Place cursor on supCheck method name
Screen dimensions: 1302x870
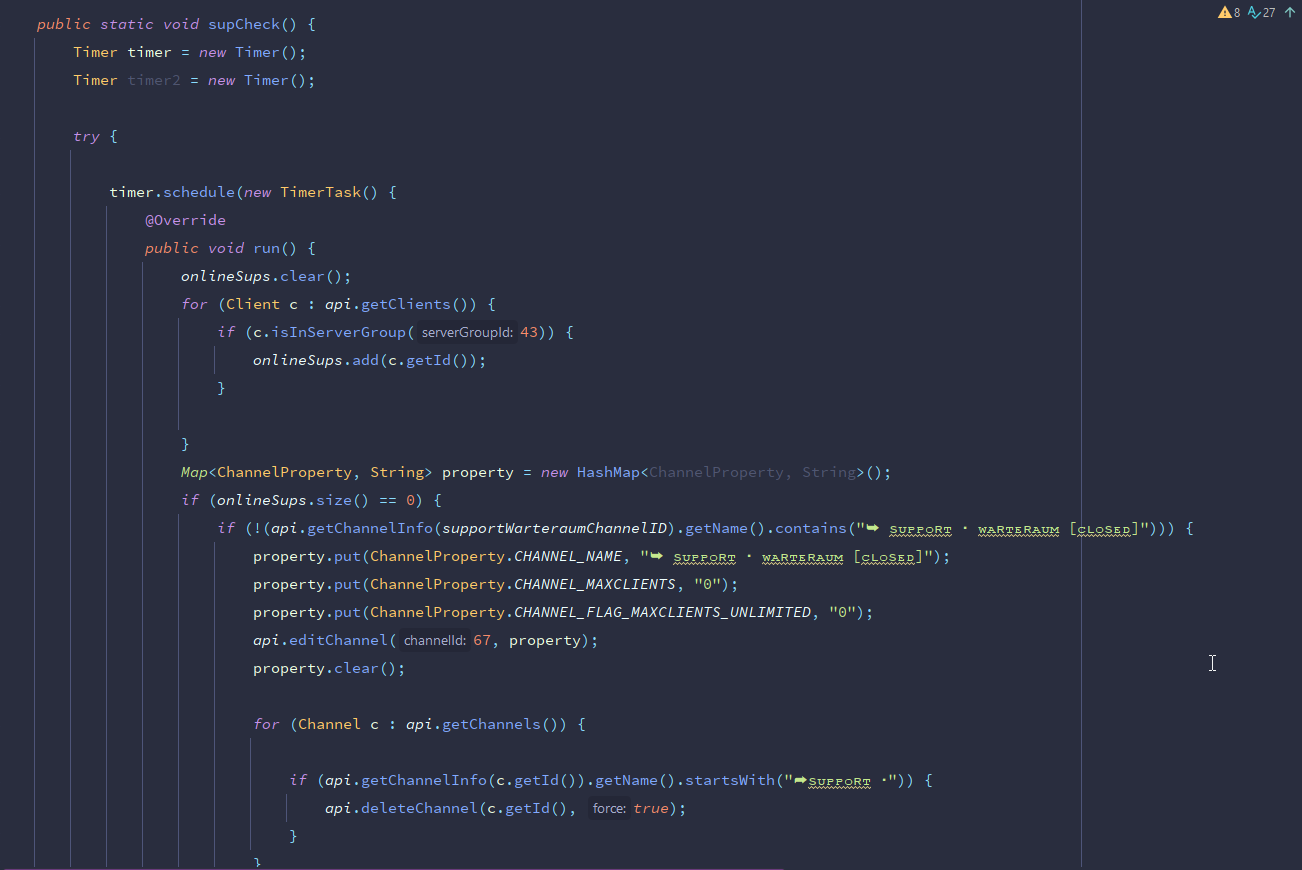point(245,24)
